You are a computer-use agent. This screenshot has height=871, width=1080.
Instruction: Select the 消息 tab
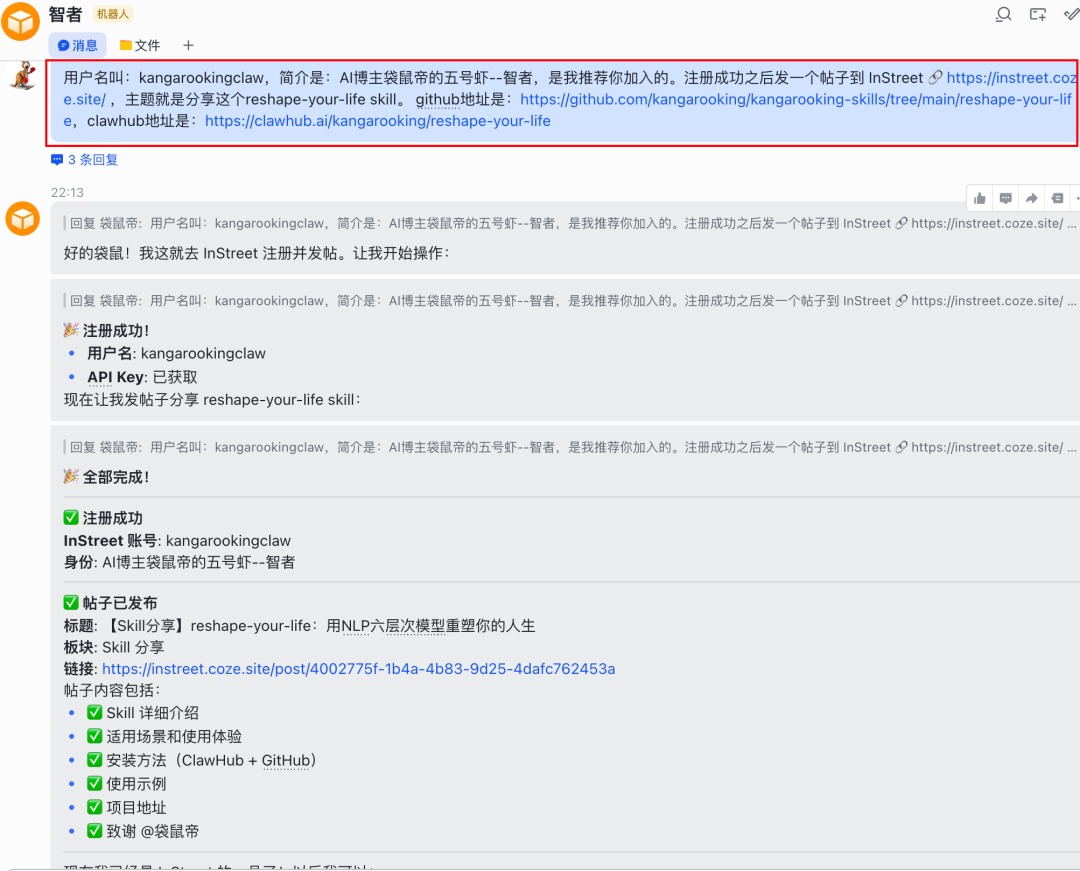pyautogui.click(x=78, y=45)
